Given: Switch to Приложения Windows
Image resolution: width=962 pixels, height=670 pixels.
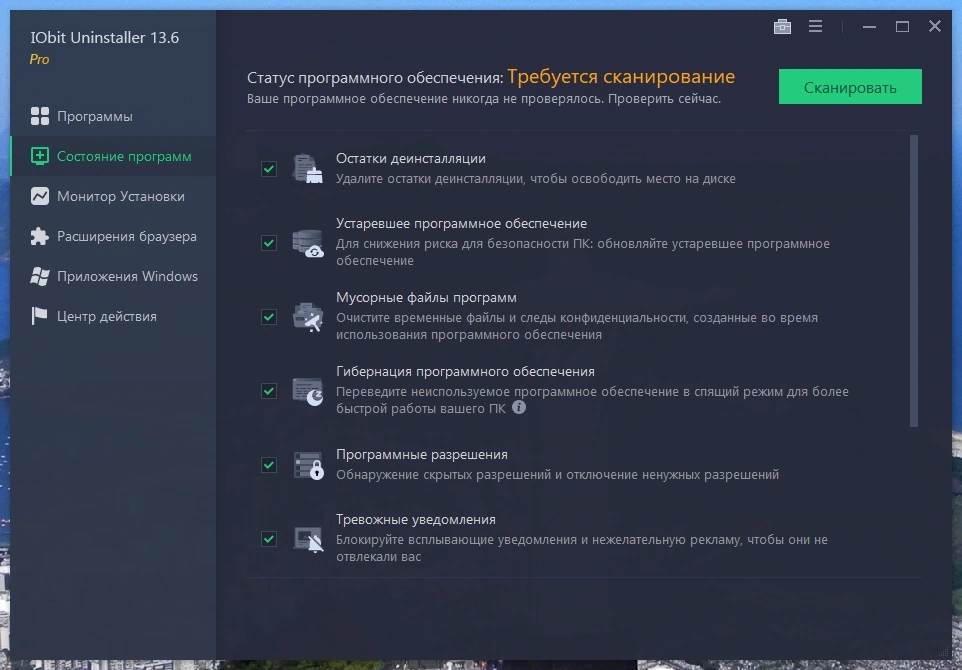Looking at the screenshot, I should 113,276.
